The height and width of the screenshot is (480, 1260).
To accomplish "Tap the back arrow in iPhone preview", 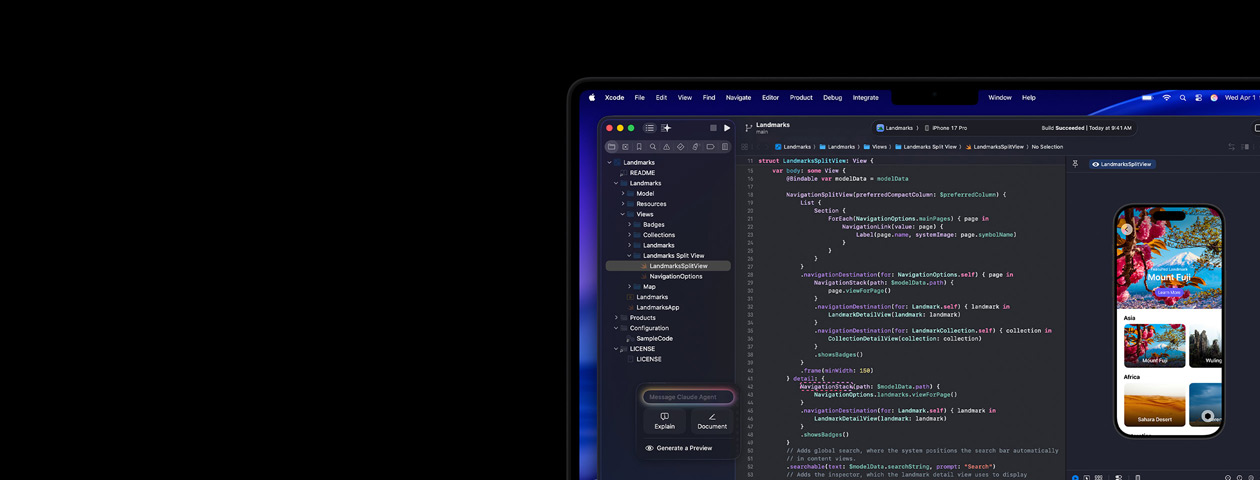I will click(1127, 229).
